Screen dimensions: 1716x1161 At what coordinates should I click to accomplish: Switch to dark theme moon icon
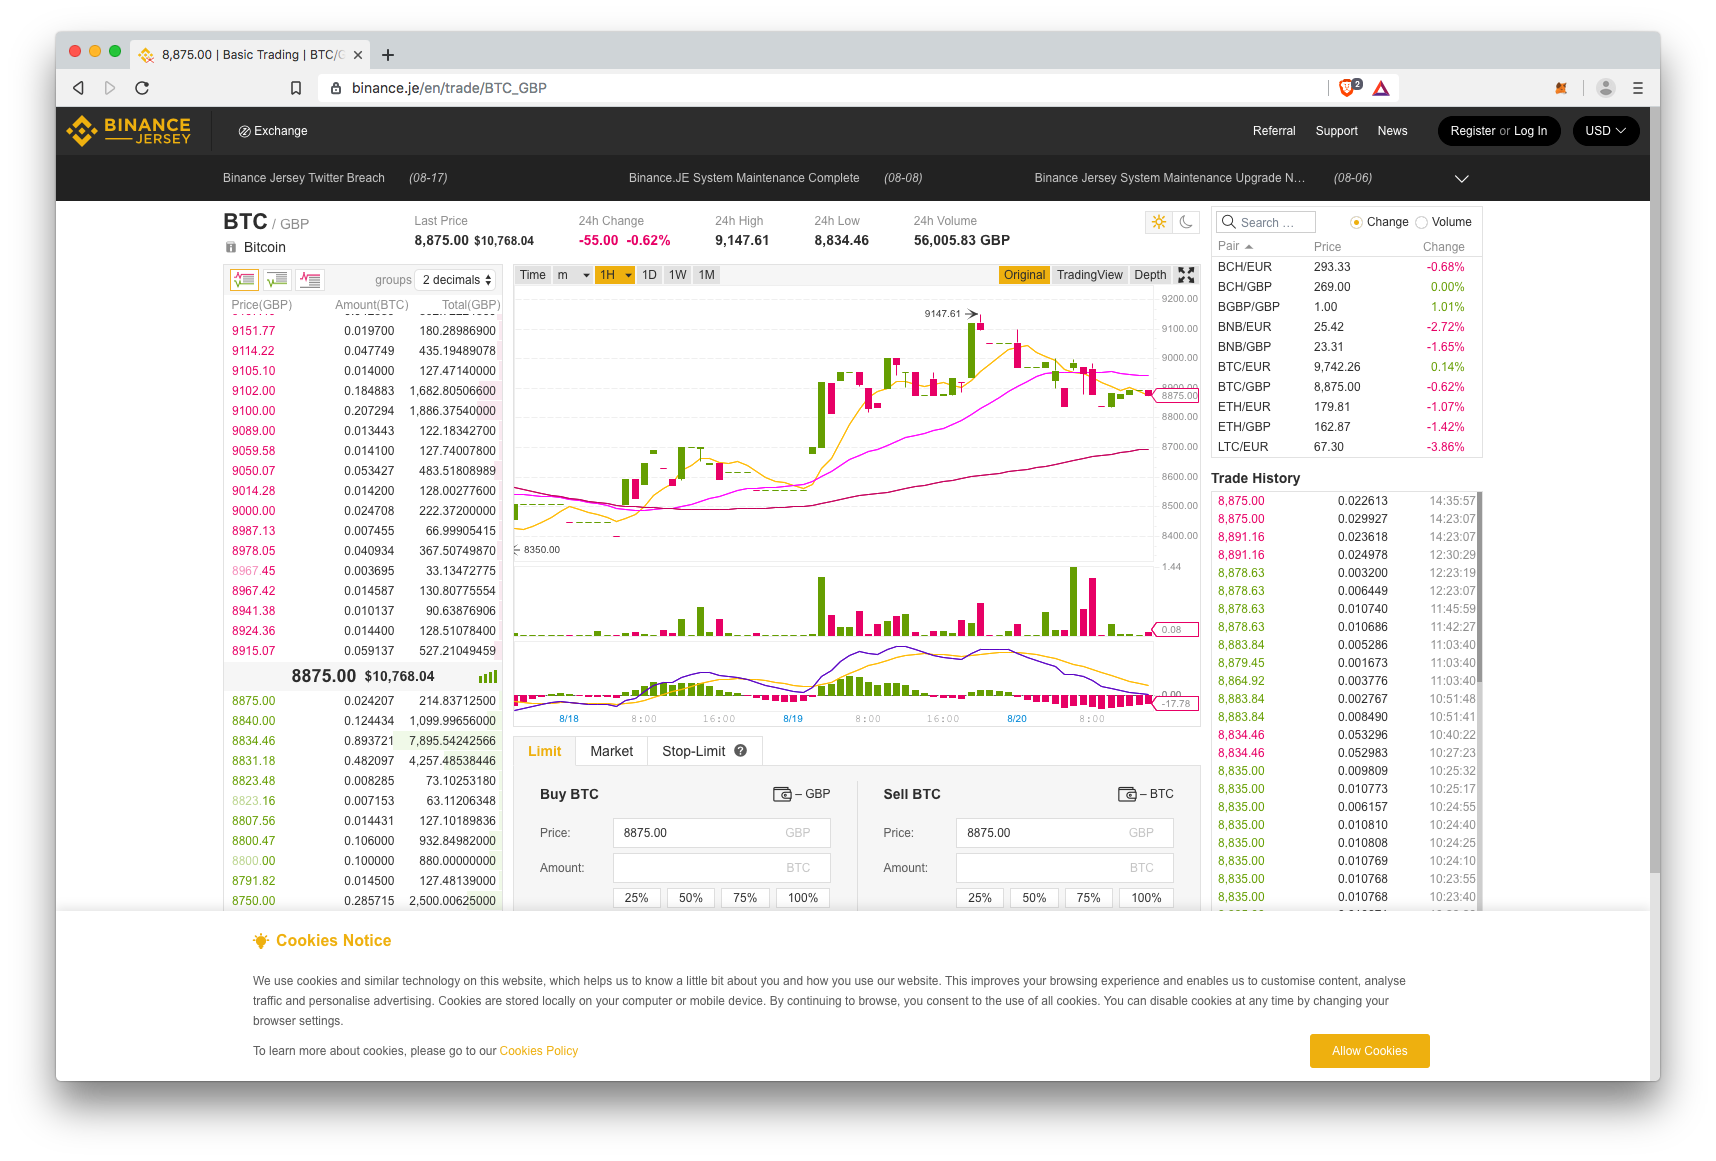(1186, 222)
